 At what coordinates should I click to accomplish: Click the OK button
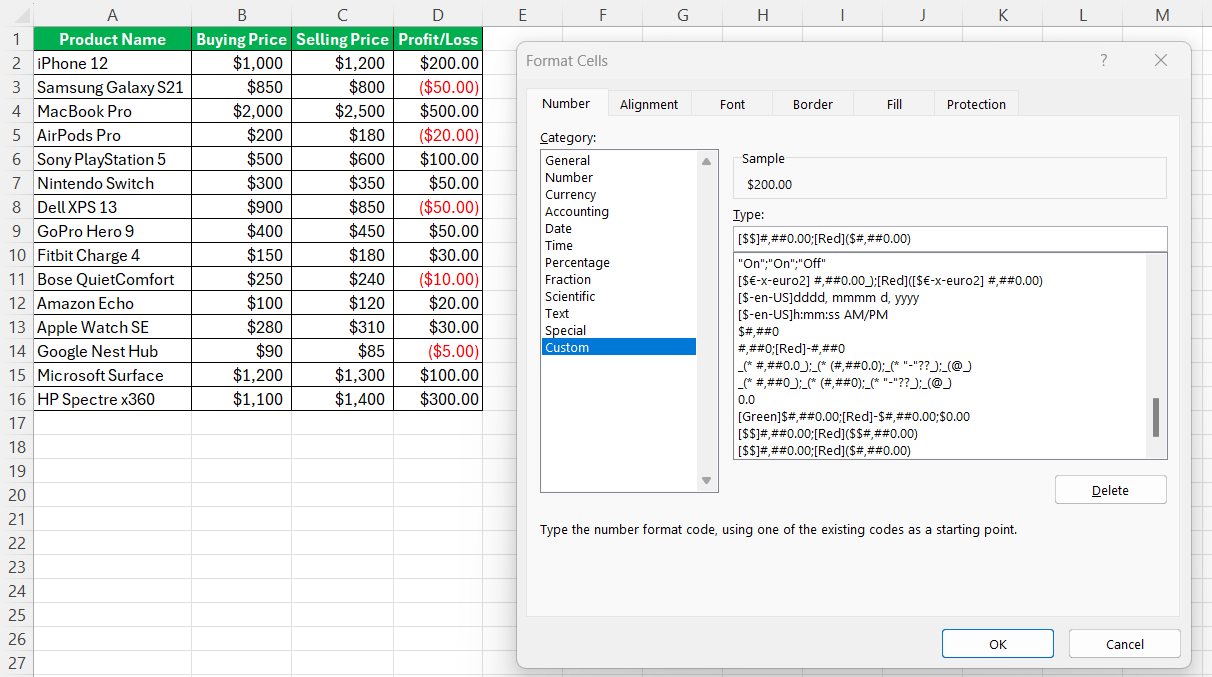coord(998,644)
